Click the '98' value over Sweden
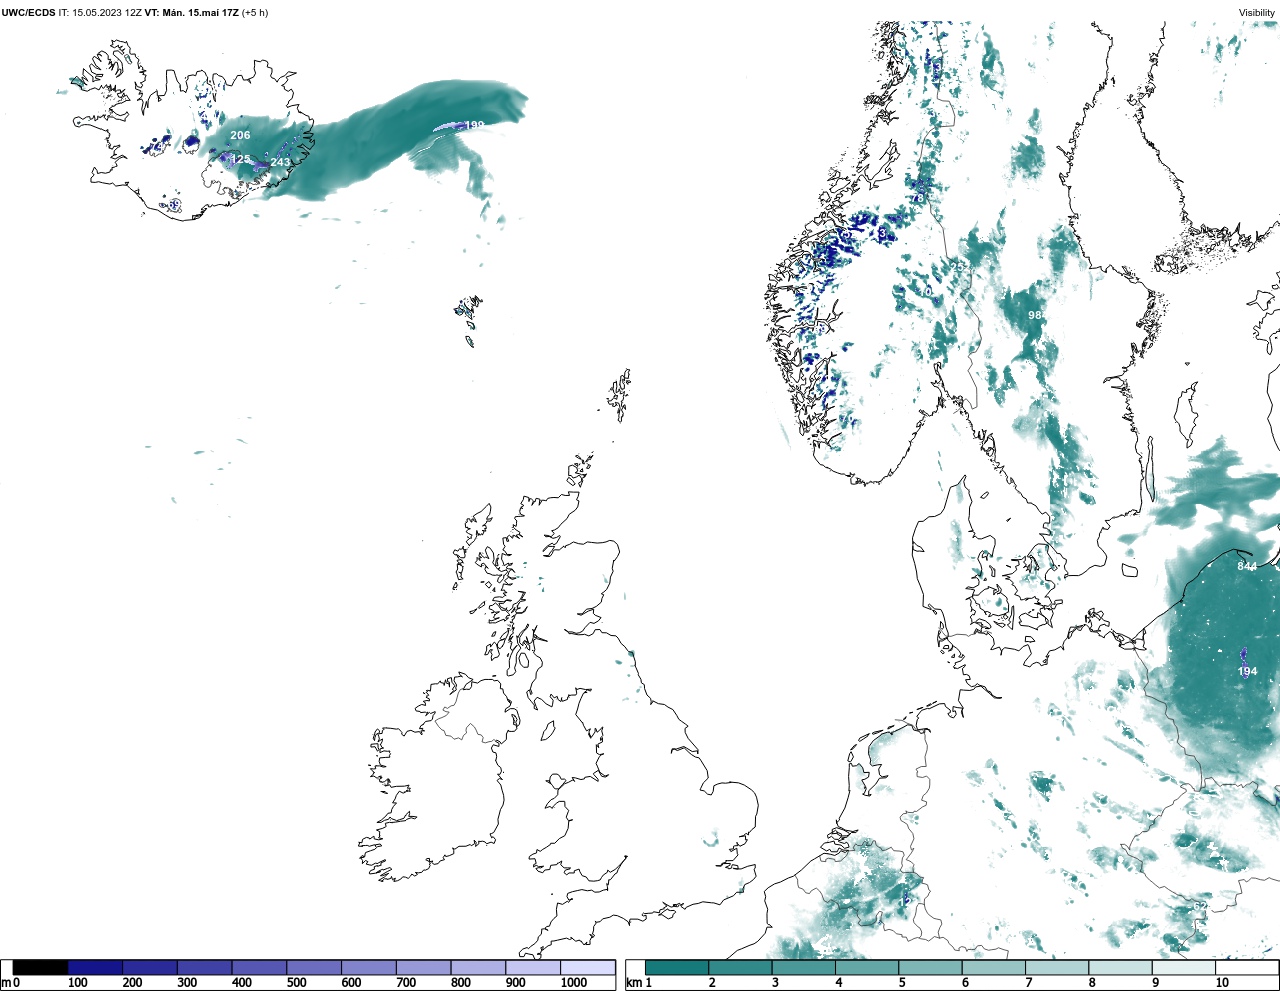 pyautogui.click(x=1035, y=315)
